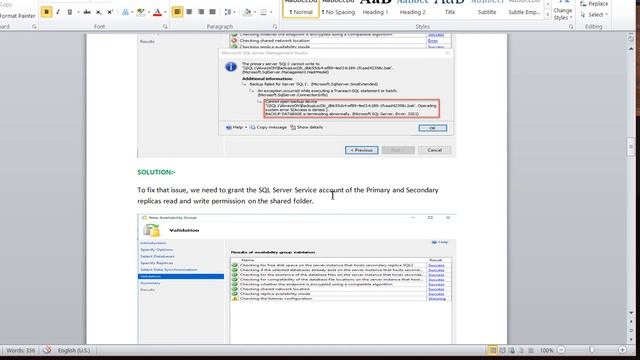This screenshot has width=640, height=360.
Task: Click the SOLUTION:- heading text
Action: click(156, 172)
